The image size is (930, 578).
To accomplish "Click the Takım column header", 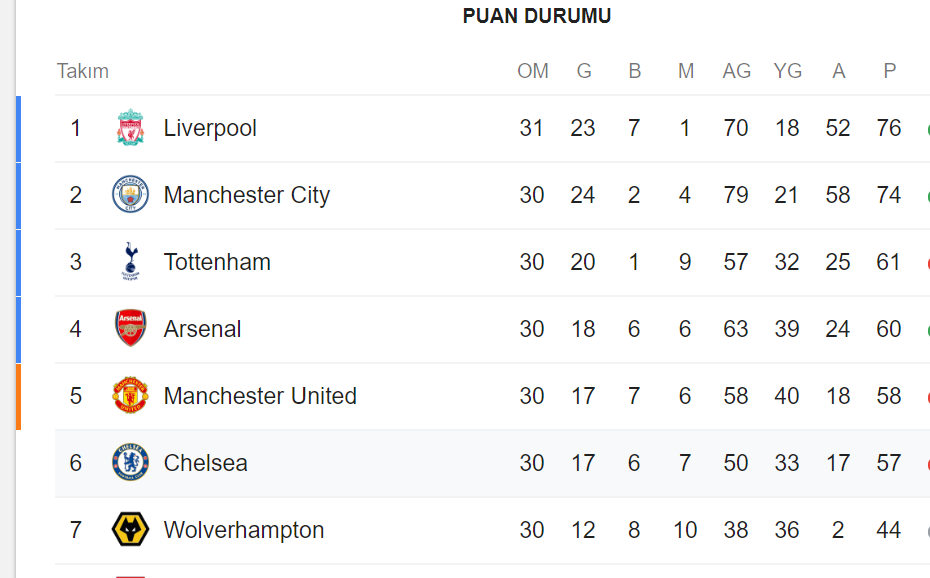I will point(83,71).
